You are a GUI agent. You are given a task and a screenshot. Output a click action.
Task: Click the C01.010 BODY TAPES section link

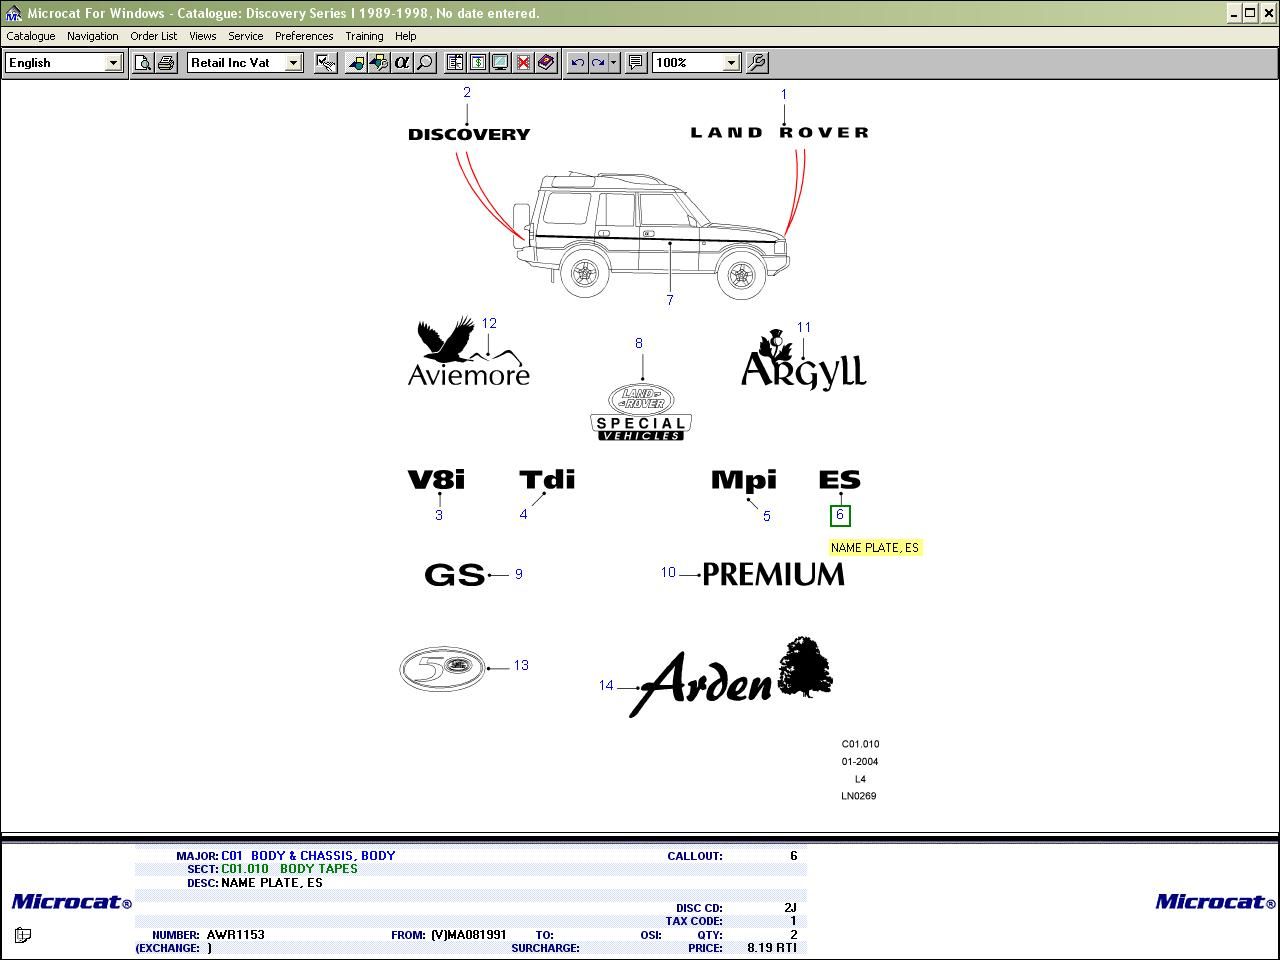(289, 869)
